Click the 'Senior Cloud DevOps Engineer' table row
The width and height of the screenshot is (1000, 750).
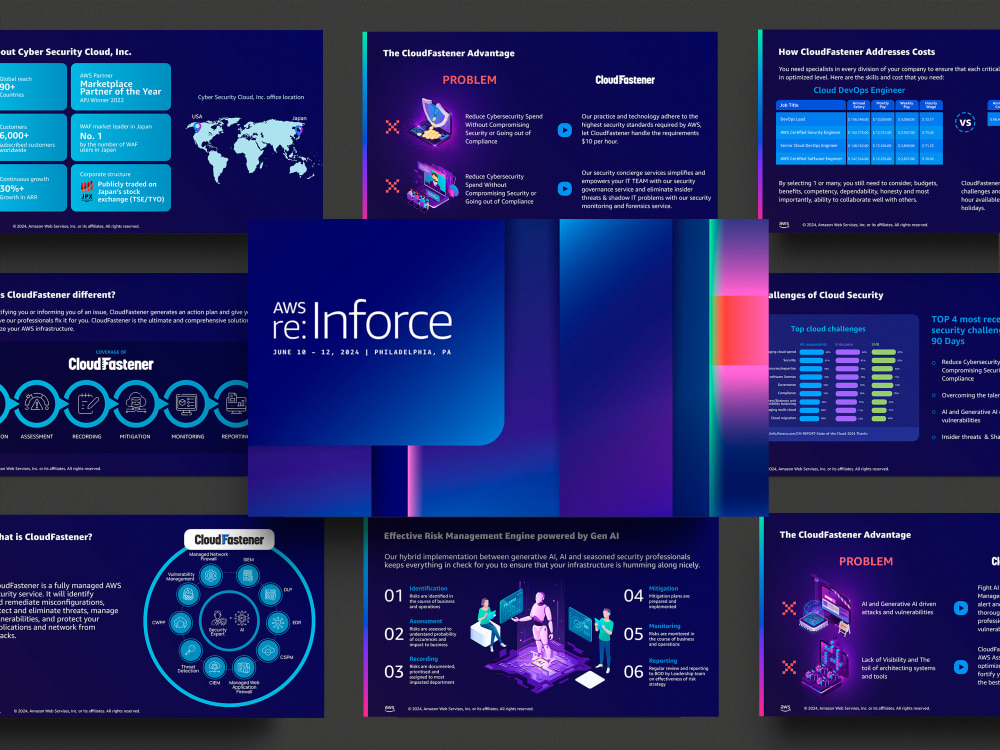pos(859,145)
